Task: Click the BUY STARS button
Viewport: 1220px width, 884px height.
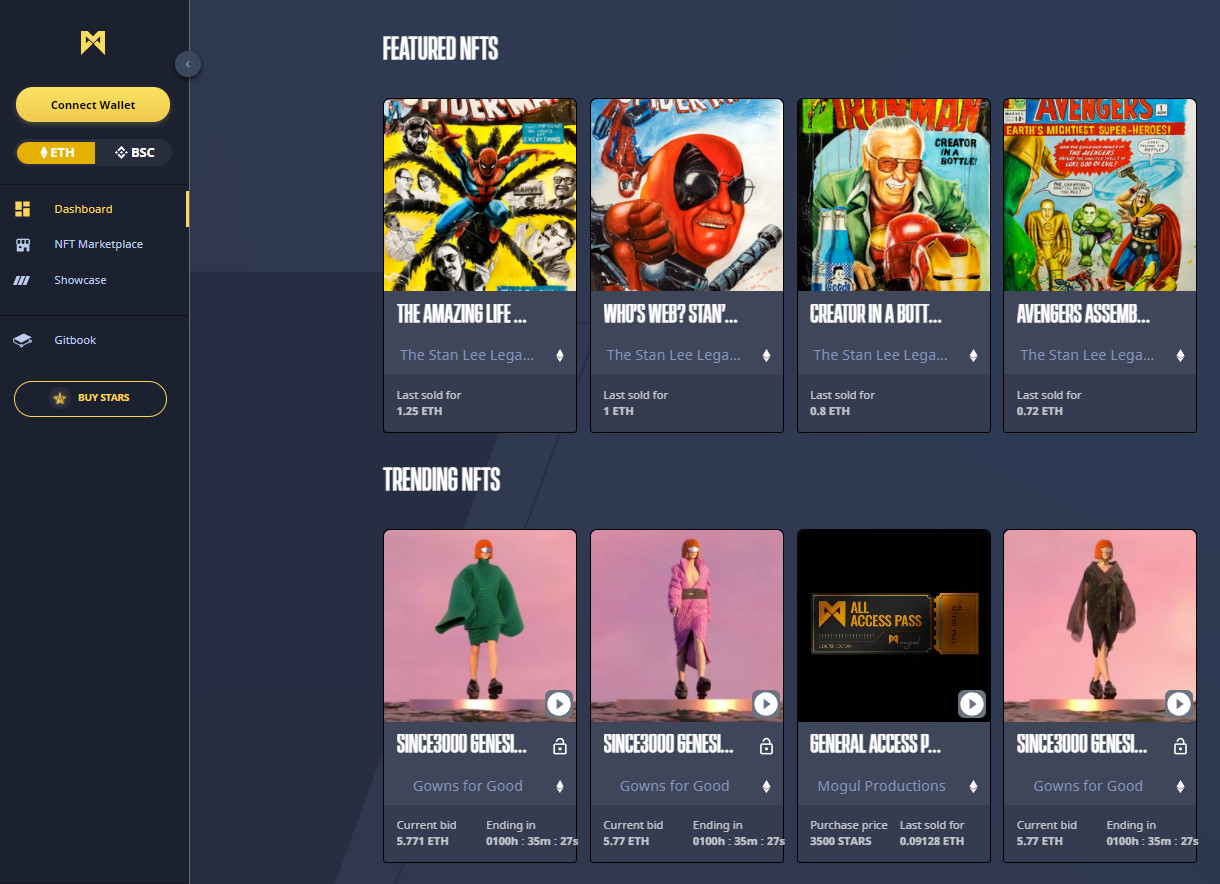Action: [90, 398]
